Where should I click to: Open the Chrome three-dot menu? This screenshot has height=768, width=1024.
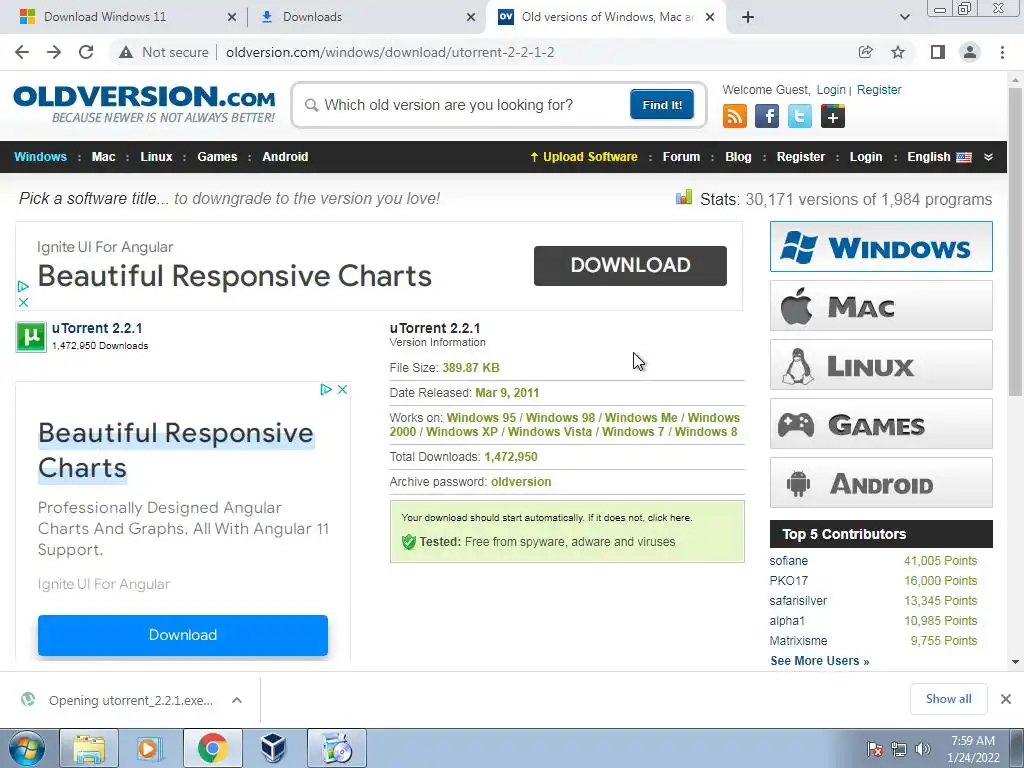click(x=1002, y=52)
